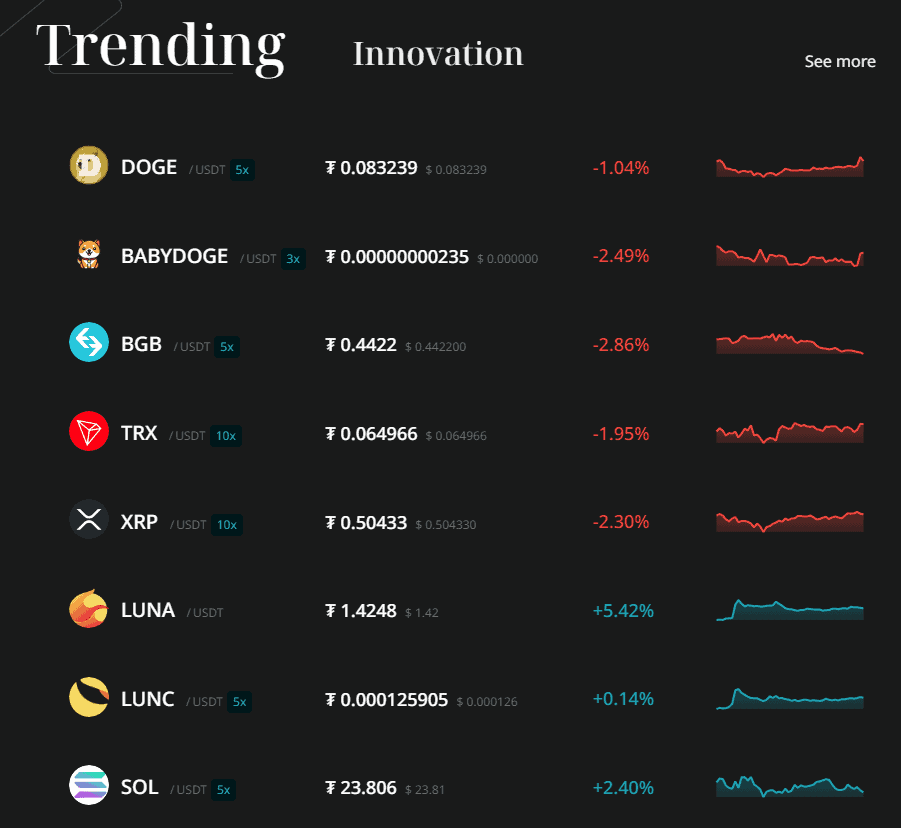Click the TRON red triangle icon

click(88, 432)
